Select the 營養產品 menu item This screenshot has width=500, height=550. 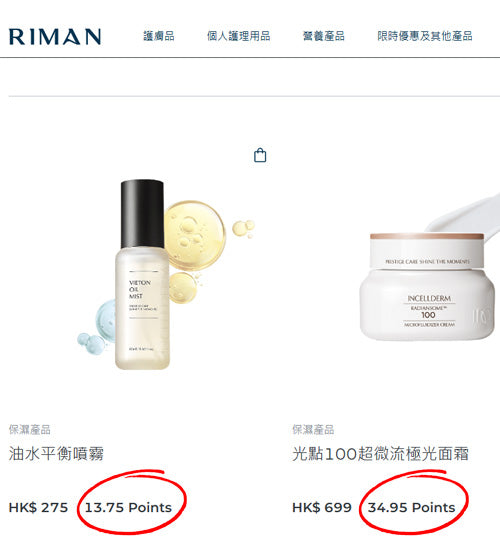pyautogui.click(x=324, y=36)
